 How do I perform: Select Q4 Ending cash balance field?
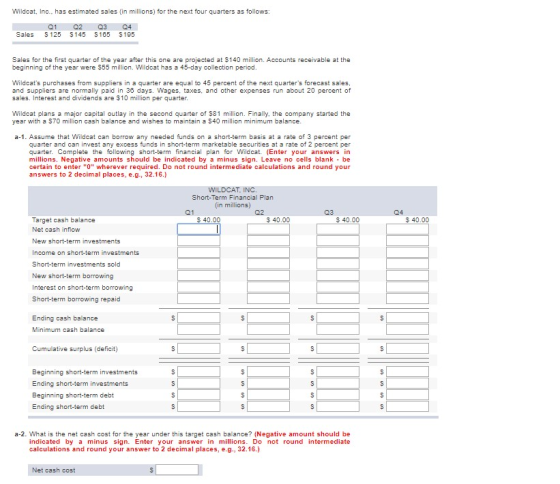click(x=407, y=318)
